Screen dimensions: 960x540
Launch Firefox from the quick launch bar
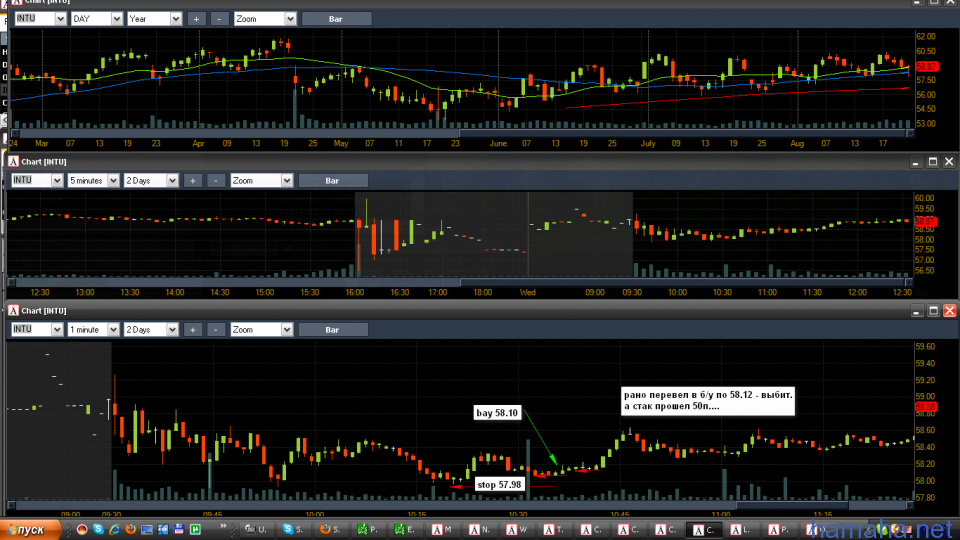130,529
